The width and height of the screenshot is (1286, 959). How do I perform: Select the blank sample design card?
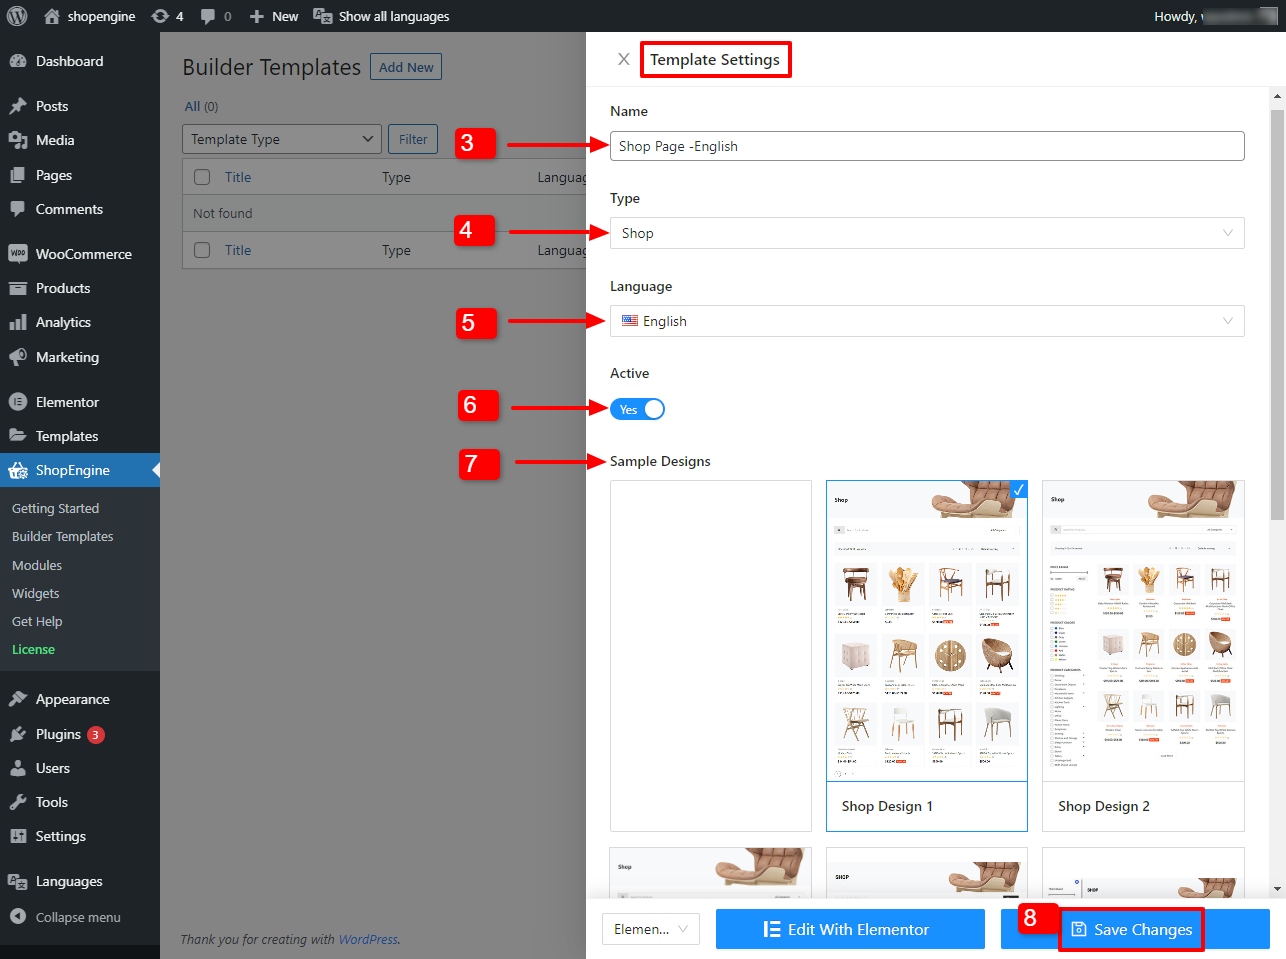(711, 656)
